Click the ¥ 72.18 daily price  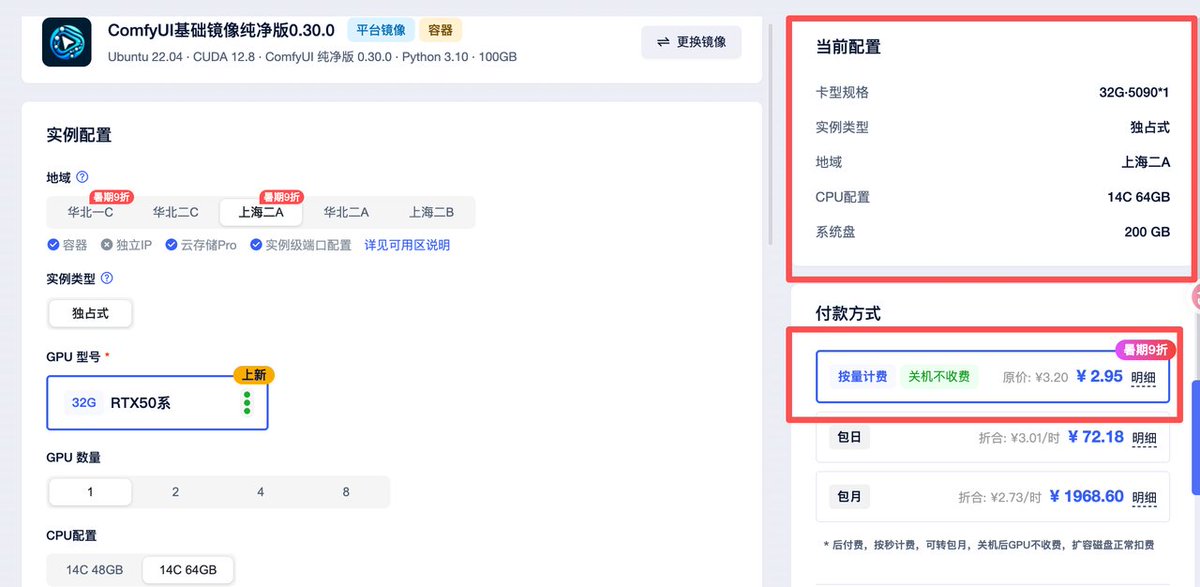[x=1095, y=437]
